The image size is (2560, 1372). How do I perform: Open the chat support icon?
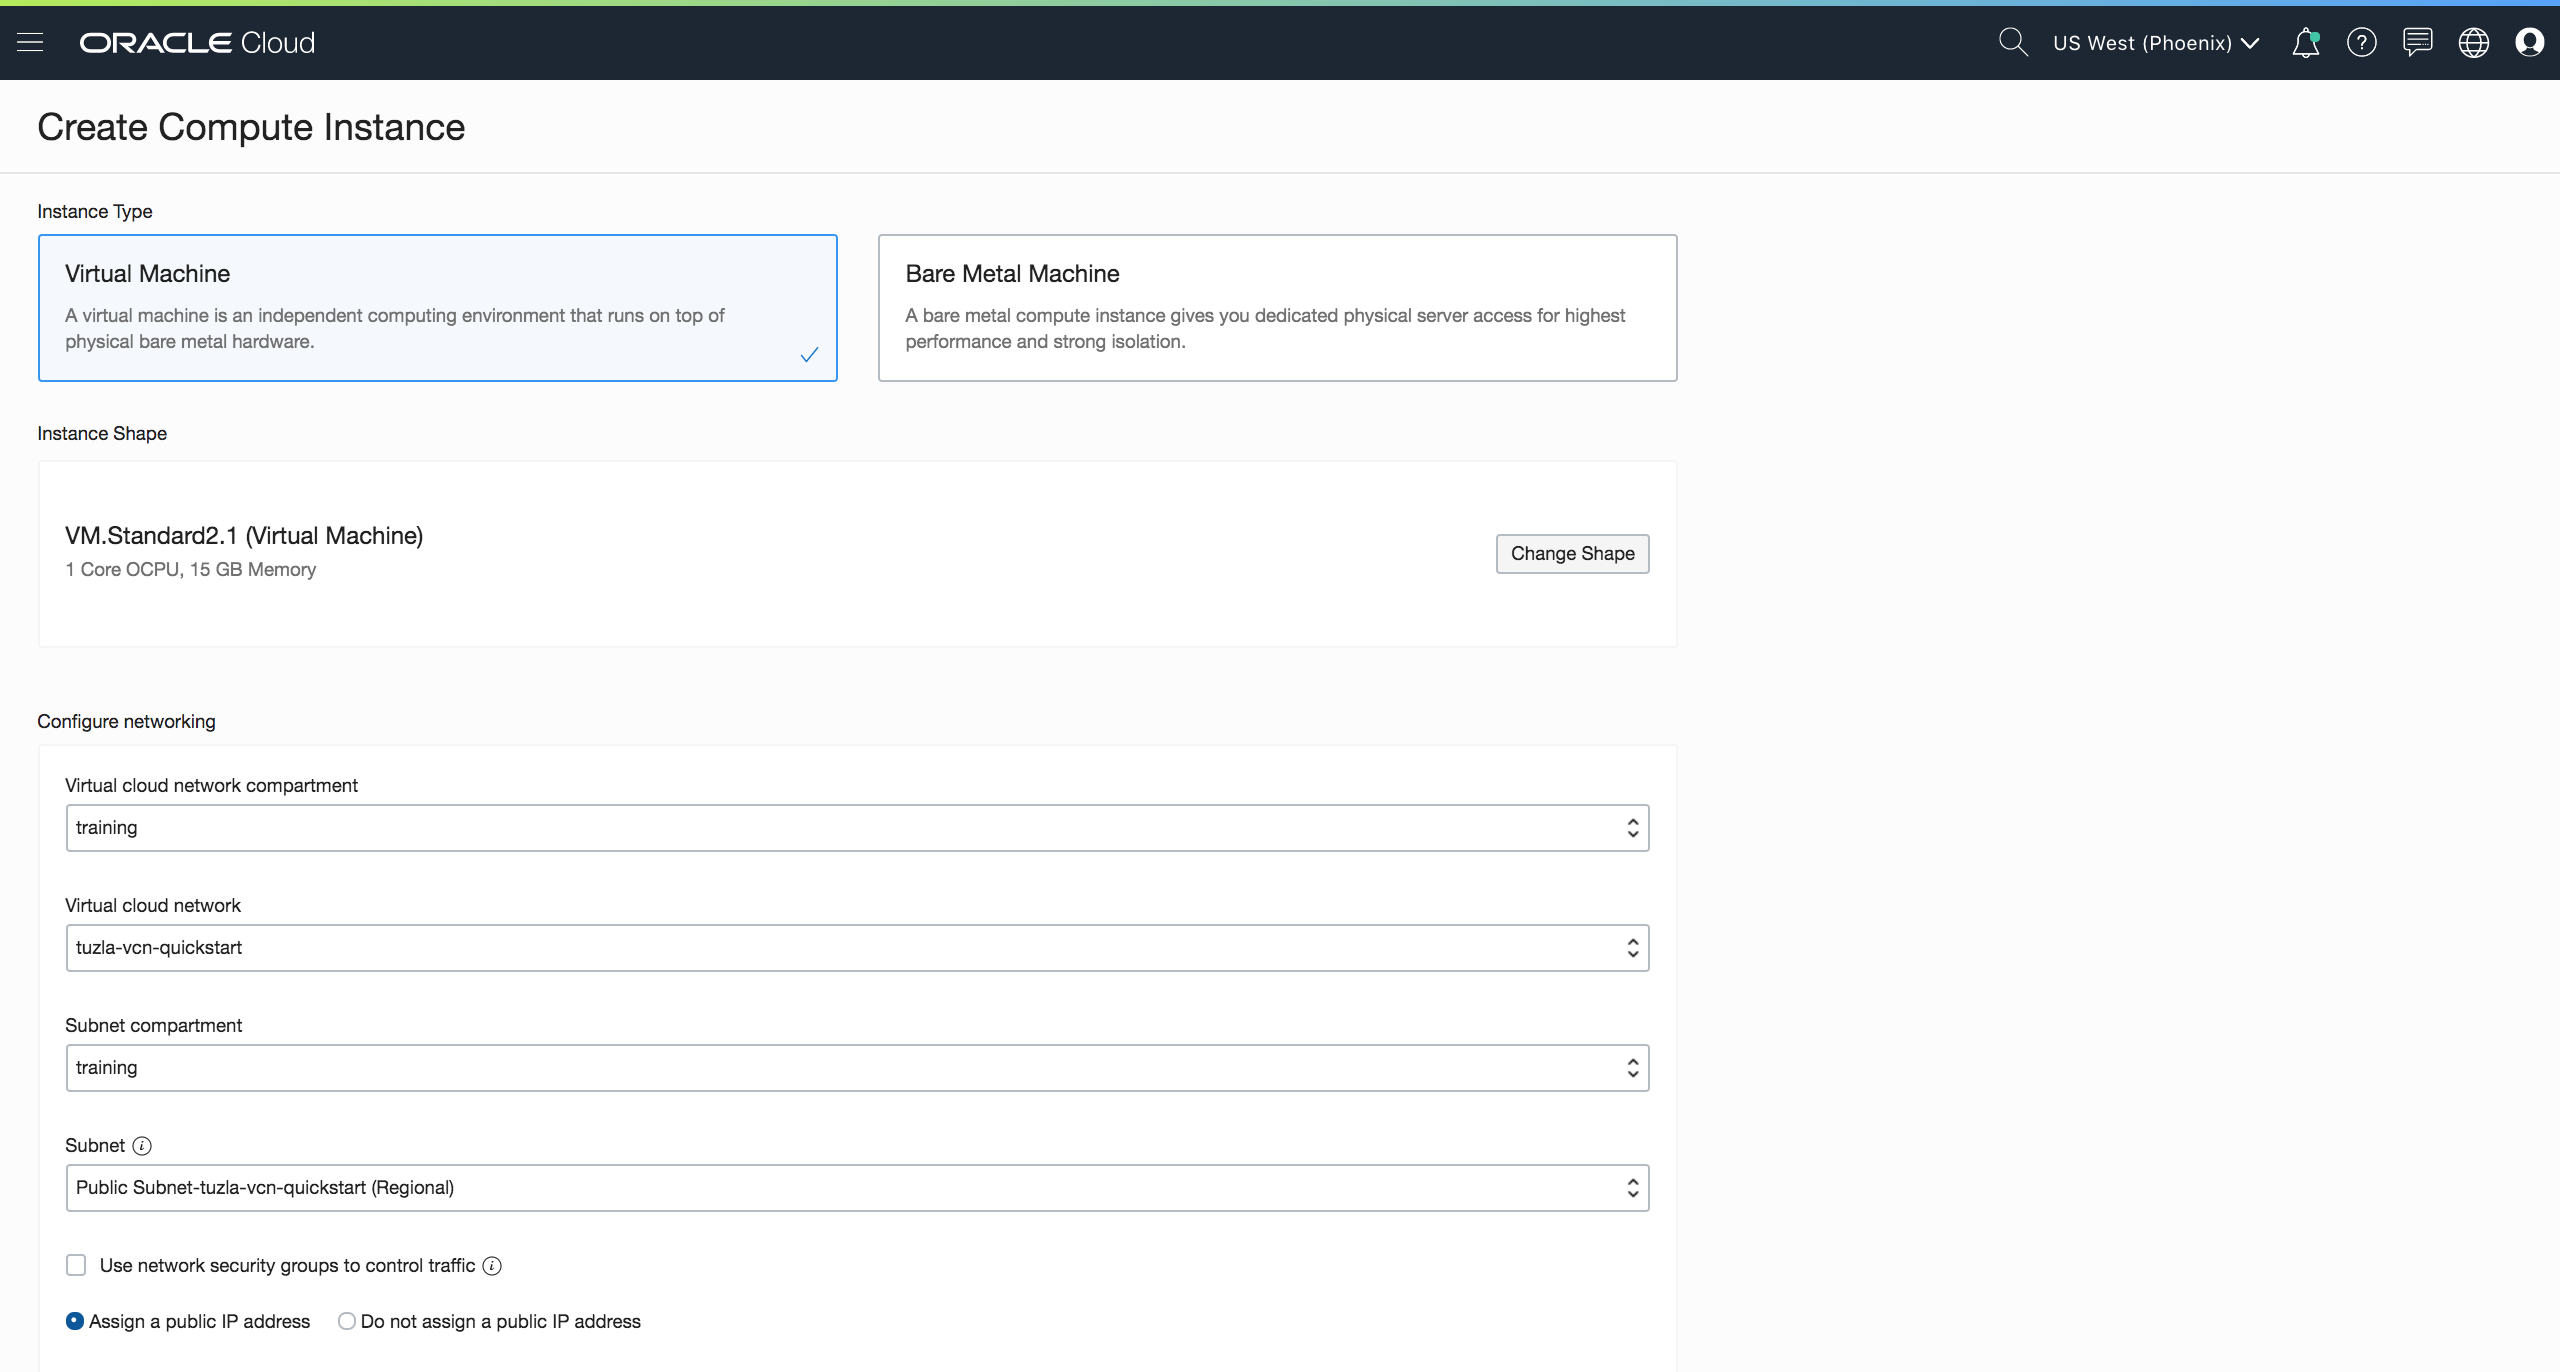click(x=2417, y=42)
